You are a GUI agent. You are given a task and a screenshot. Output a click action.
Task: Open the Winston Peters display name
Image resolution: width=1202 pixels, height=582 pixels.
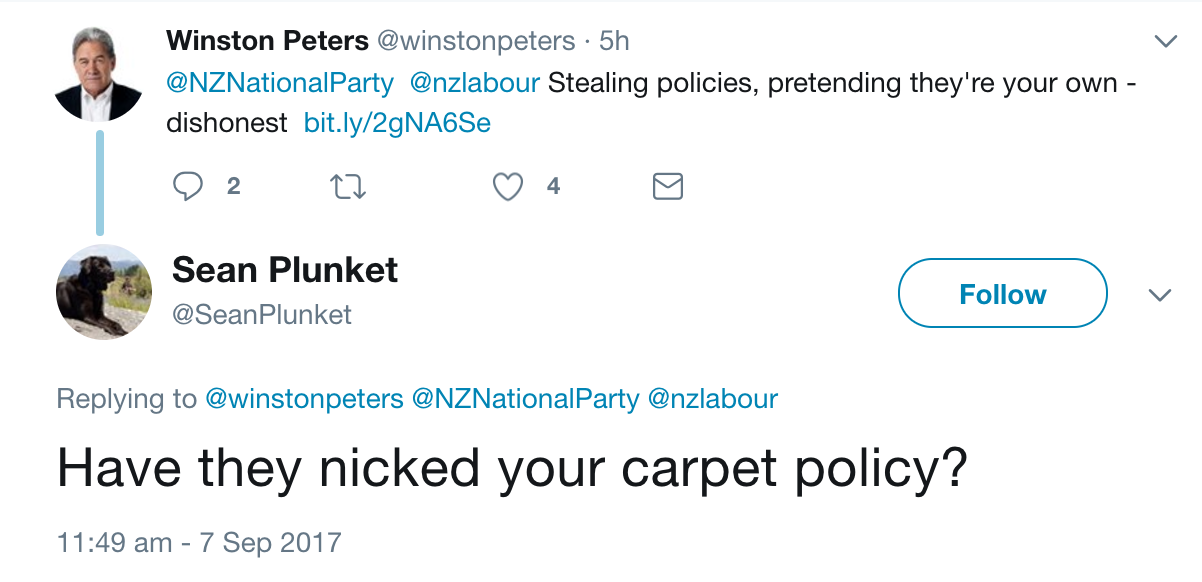(267, 41)
